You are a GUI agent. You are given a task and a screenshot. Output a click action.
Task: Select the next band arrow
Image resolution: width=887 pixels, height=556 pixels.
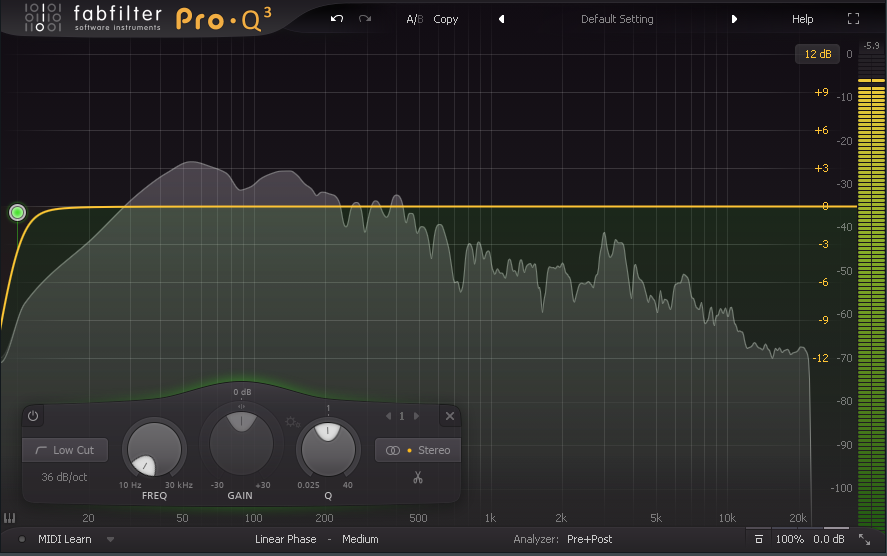(416, 416)
